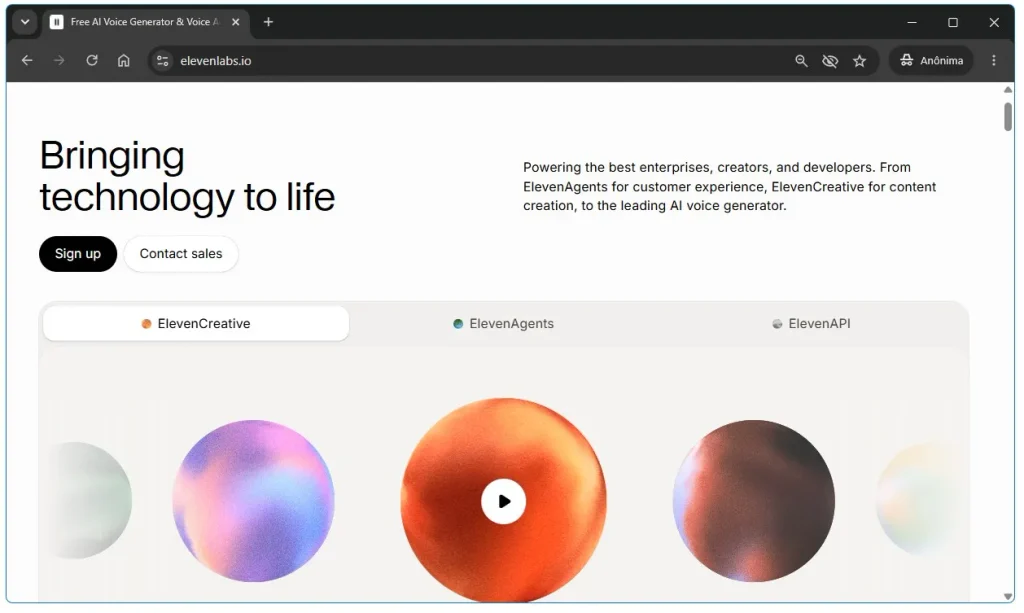Bookmark this page with the star icon

point(859,61)
